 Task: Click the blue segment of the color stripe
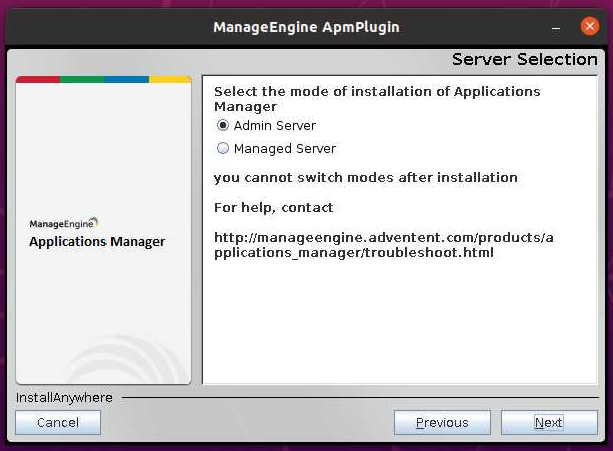[x=126, y=79]
